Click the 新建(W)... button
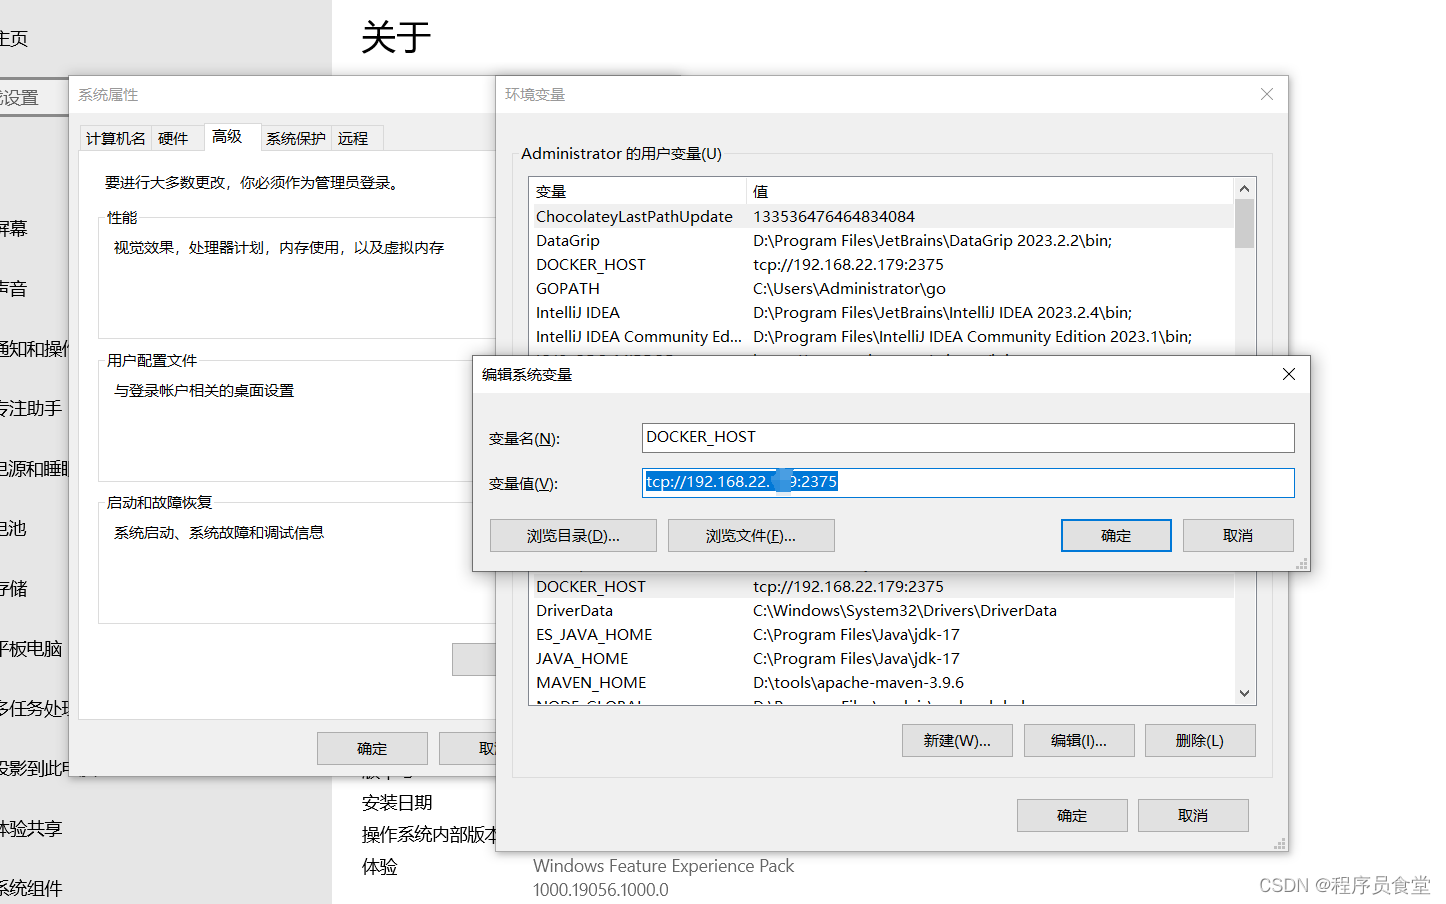Screen dimensions: 1446x904 click(956, 740)
